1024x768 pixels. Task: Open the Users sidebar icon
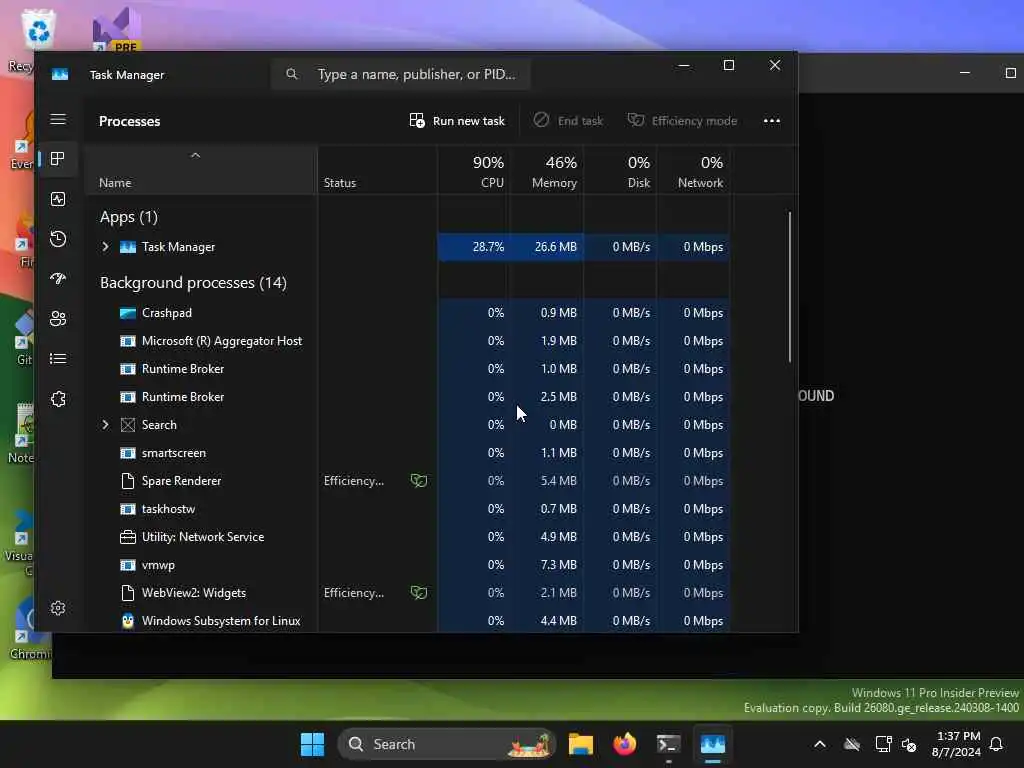58,319
